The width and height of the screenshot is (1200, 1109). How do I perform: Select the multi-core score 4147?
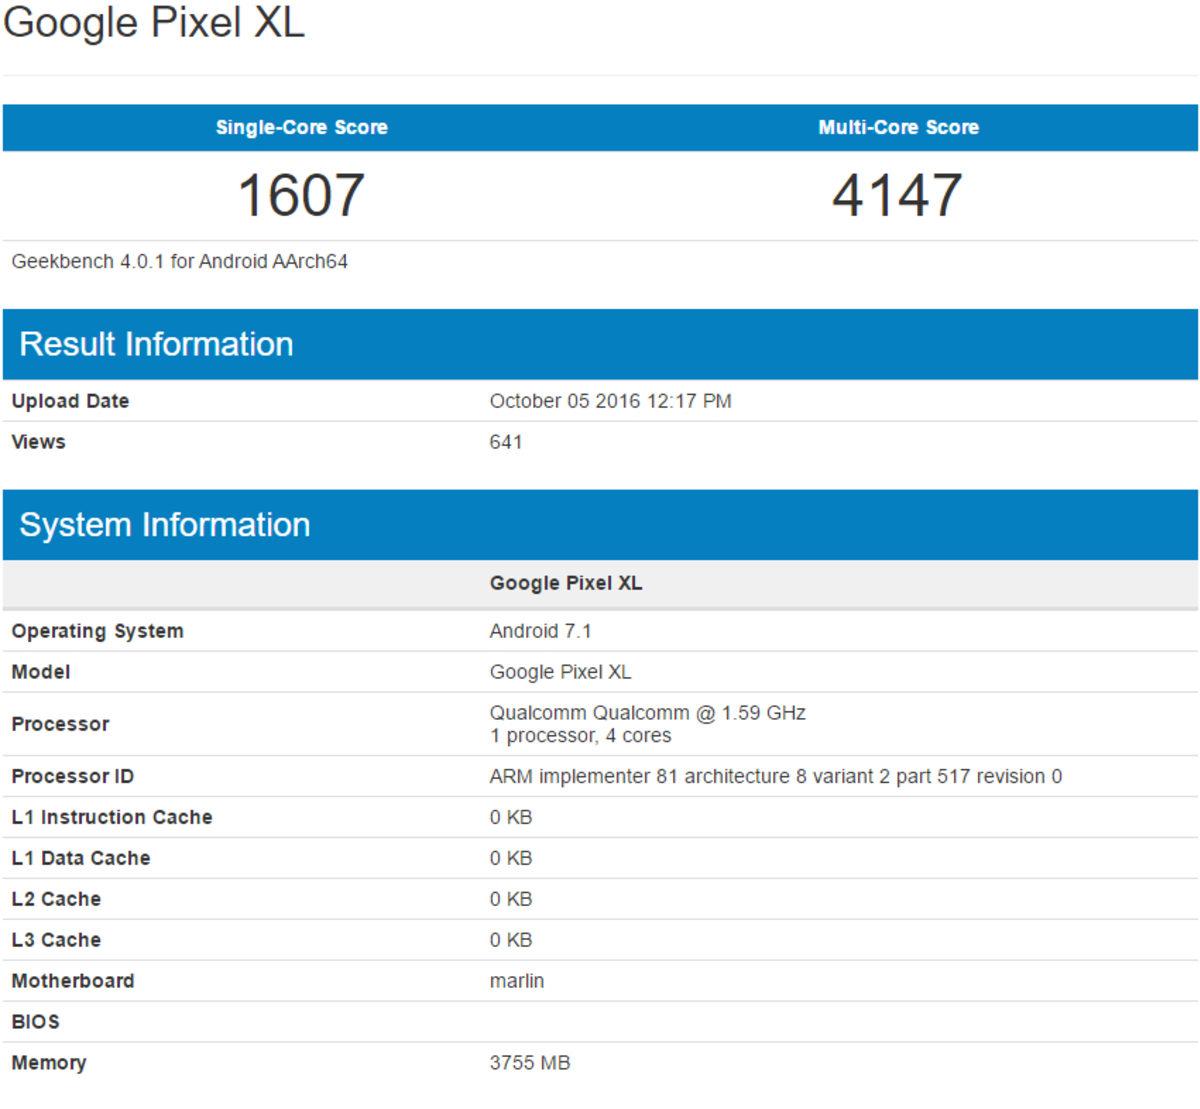click(897, 193)
